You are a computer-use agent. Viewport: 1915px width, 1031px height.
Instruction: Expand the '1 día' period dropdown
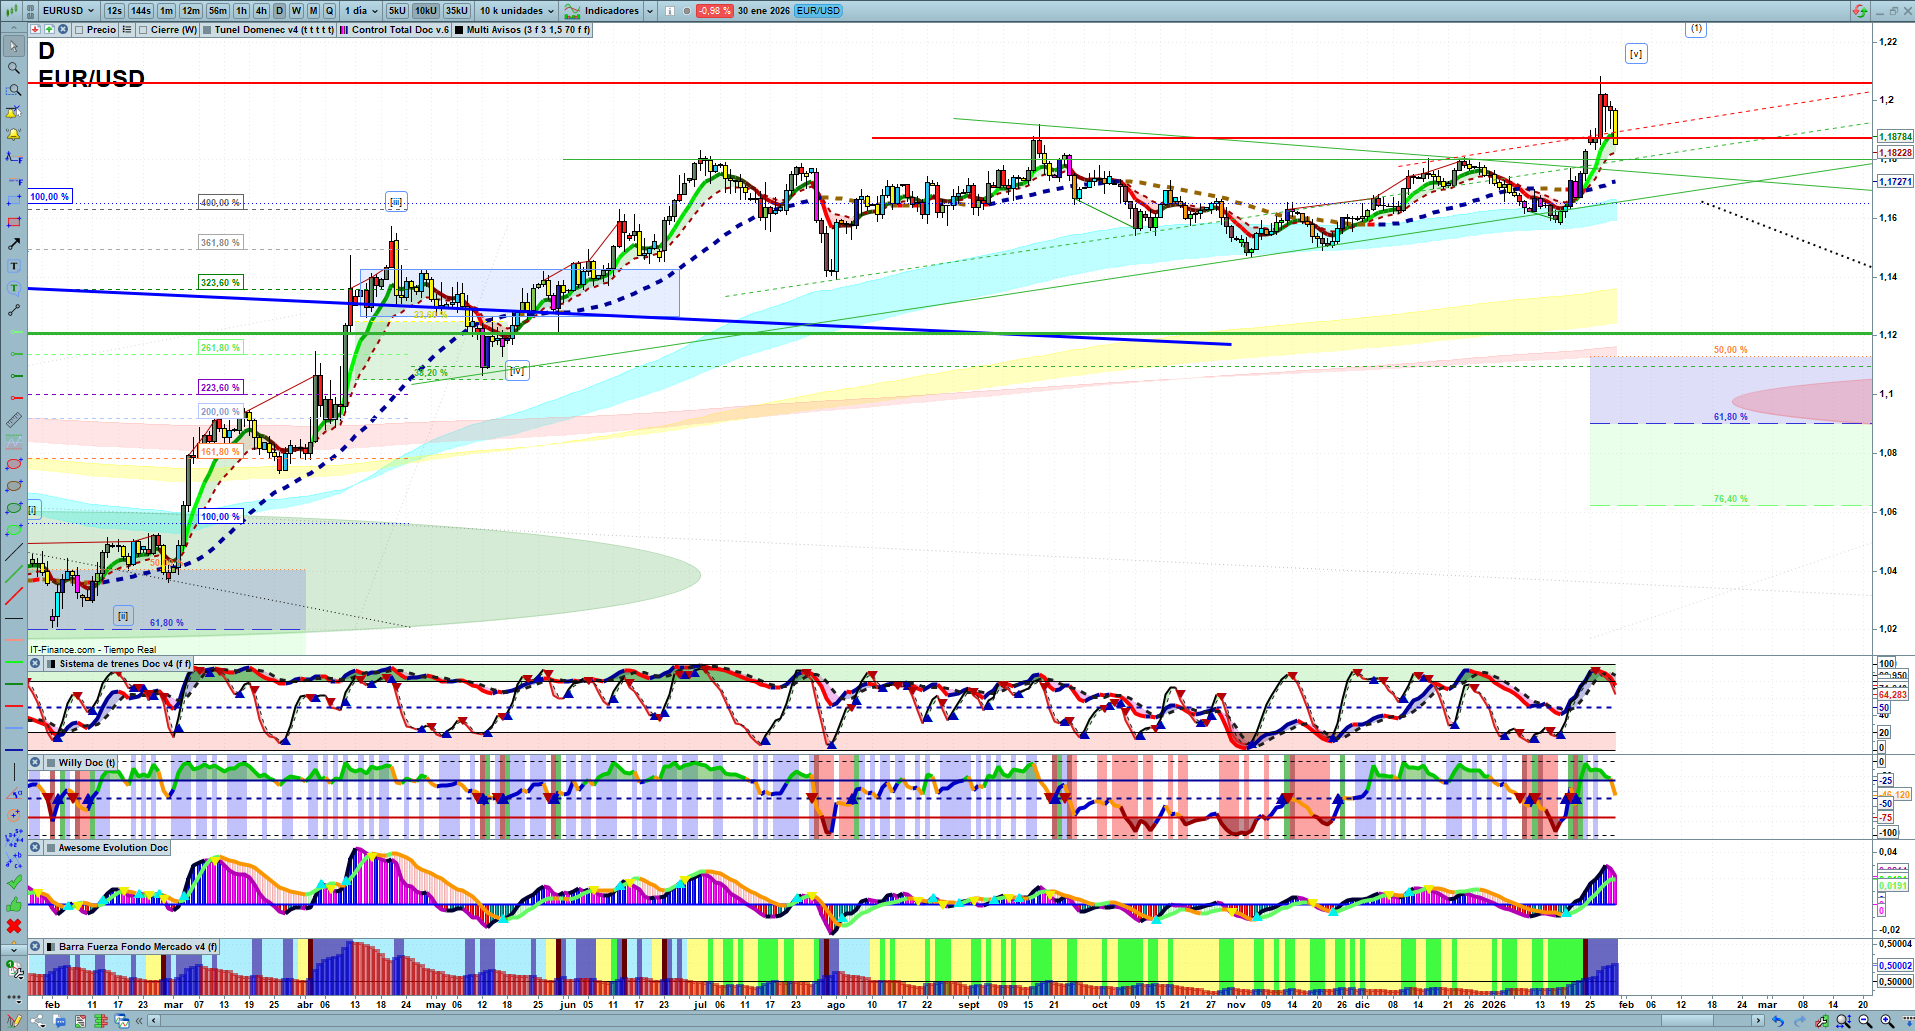click(361, 11)
